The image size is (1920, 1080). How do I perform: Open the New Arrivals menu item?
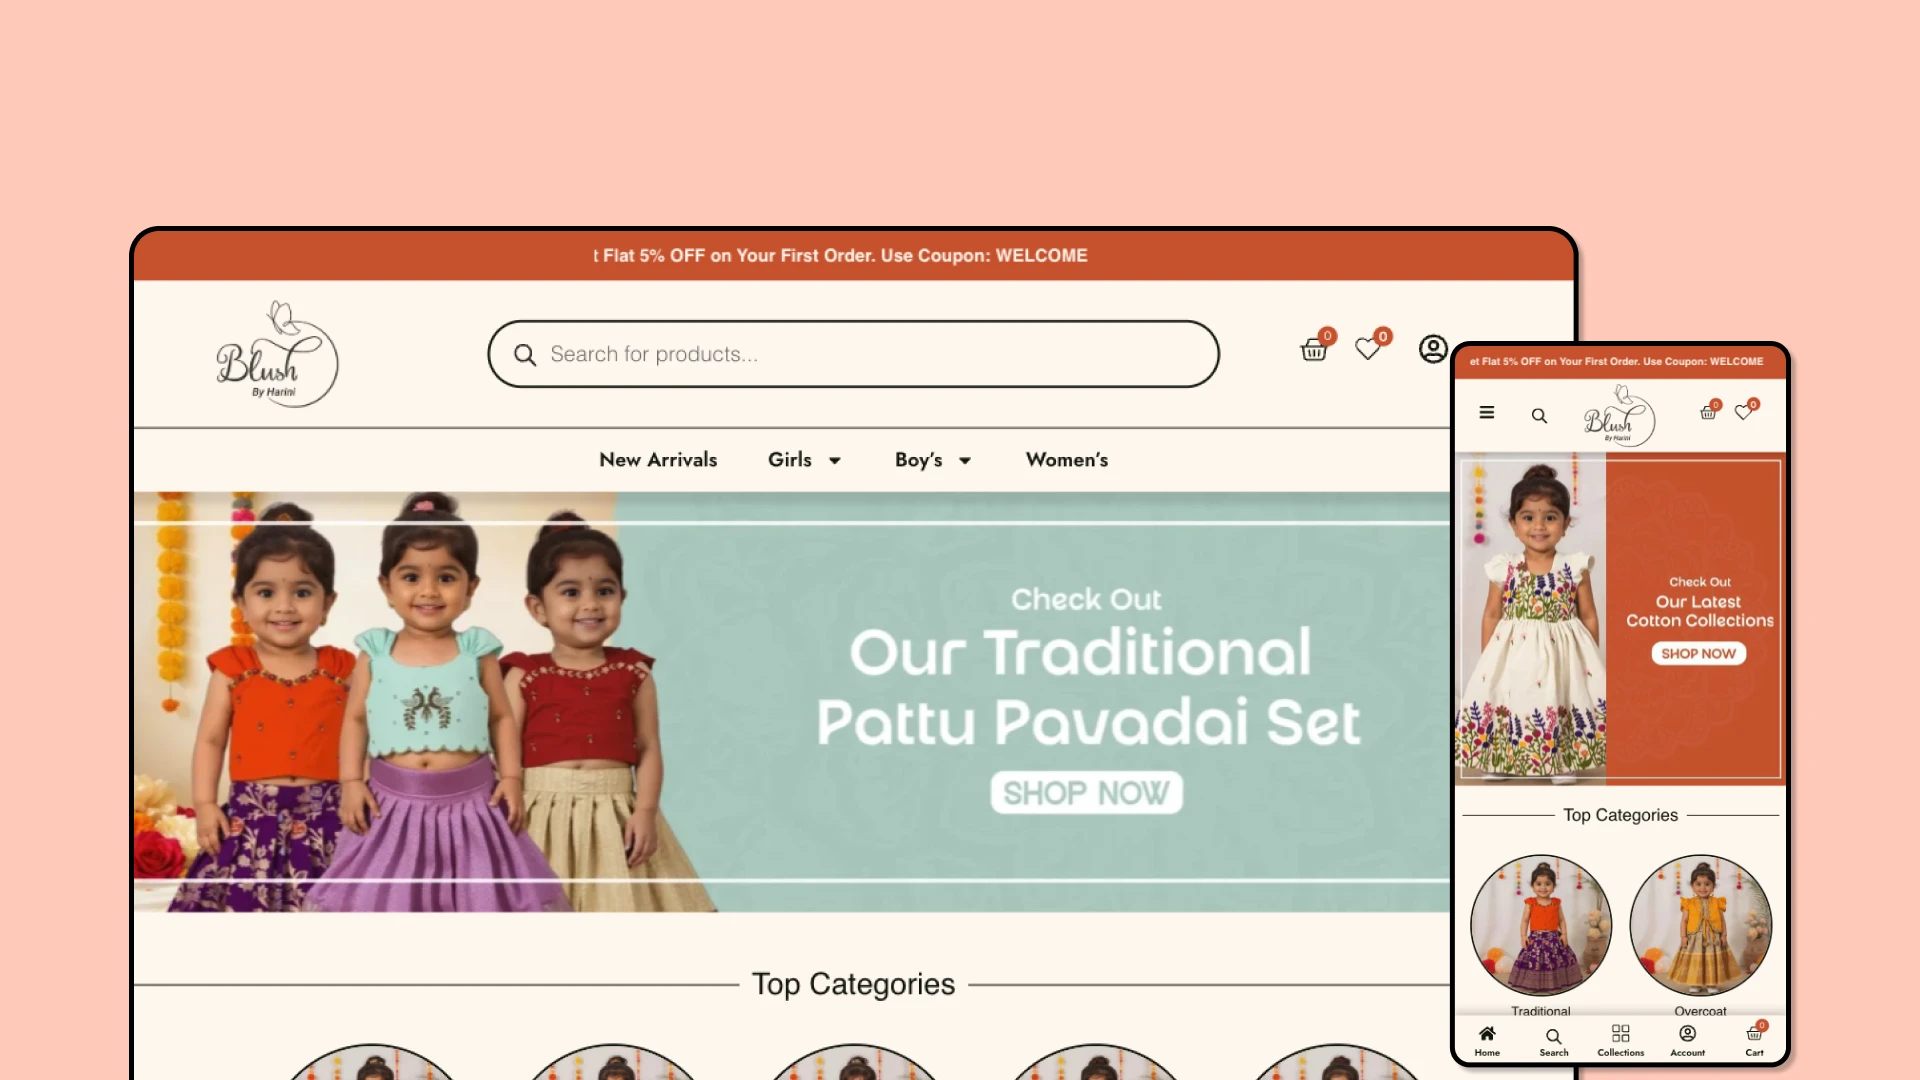[658, 460]
